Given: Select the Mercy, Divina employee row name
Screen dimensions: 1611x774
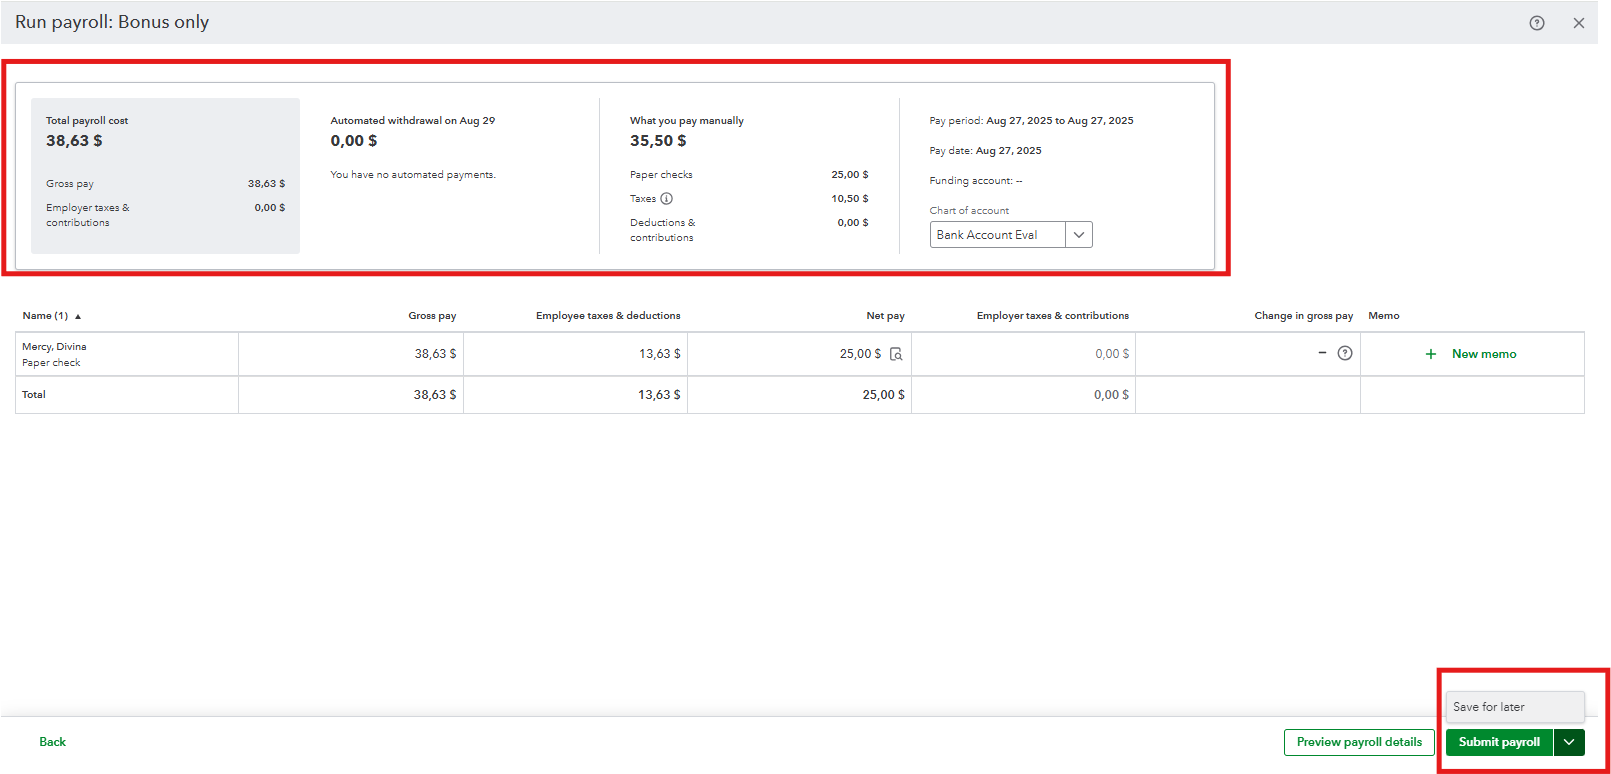Looking at the screenshot, I should (54, 347).
